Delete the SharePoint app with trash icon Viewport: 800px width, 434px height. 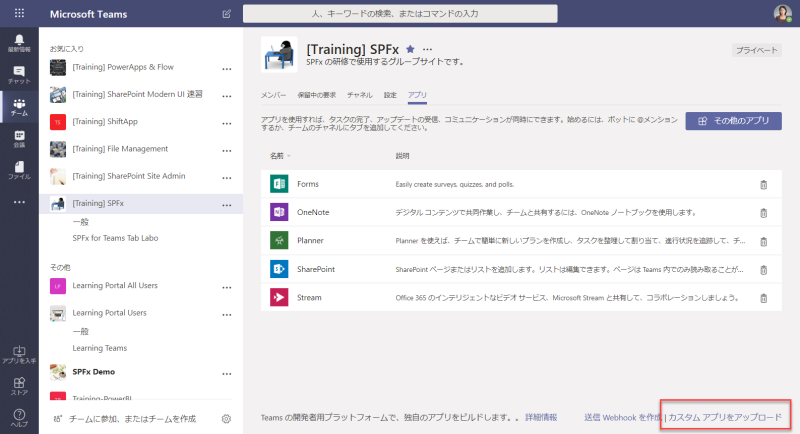[x=763, y=270]
